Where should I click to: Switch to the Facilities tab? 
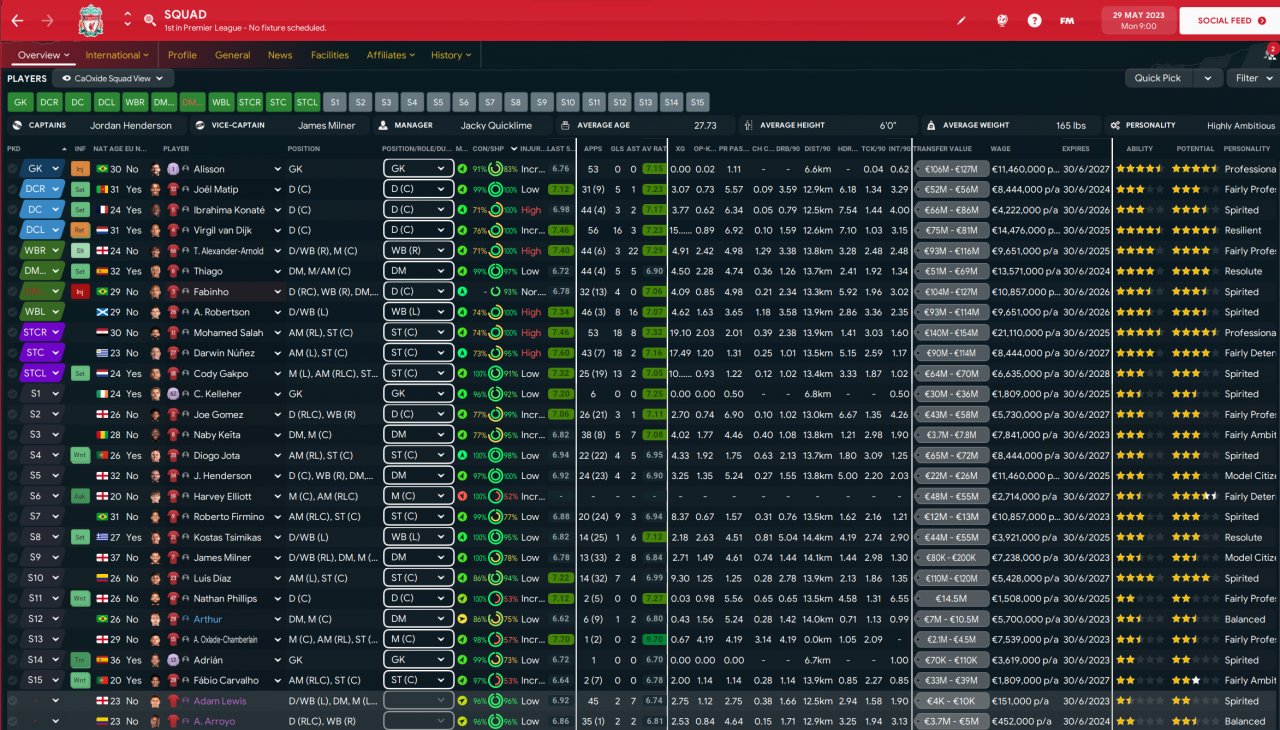coord(330,55)
